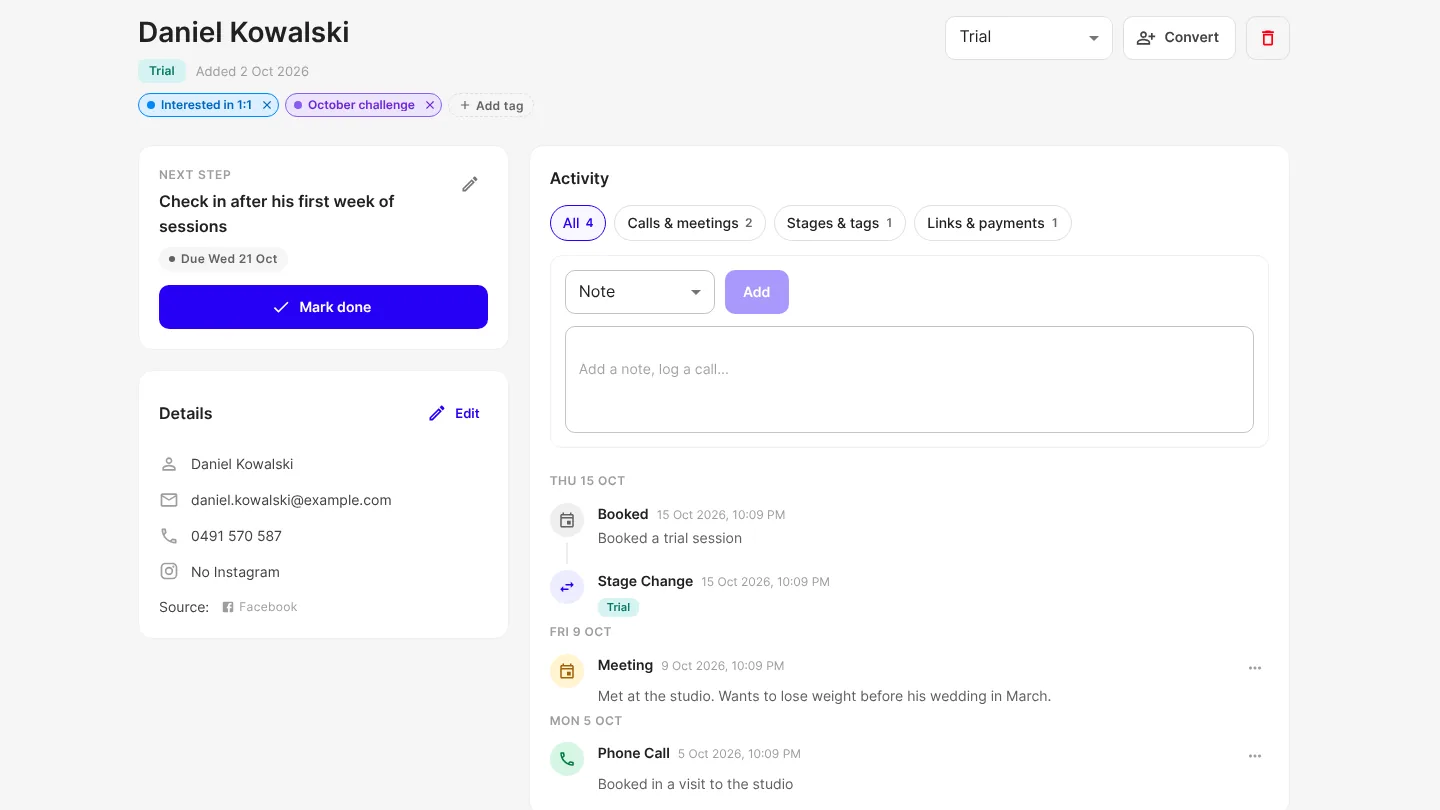1440x810 pixels.
Task: Click phone number 0491 570 587
Action: click(x=236, y=536)
